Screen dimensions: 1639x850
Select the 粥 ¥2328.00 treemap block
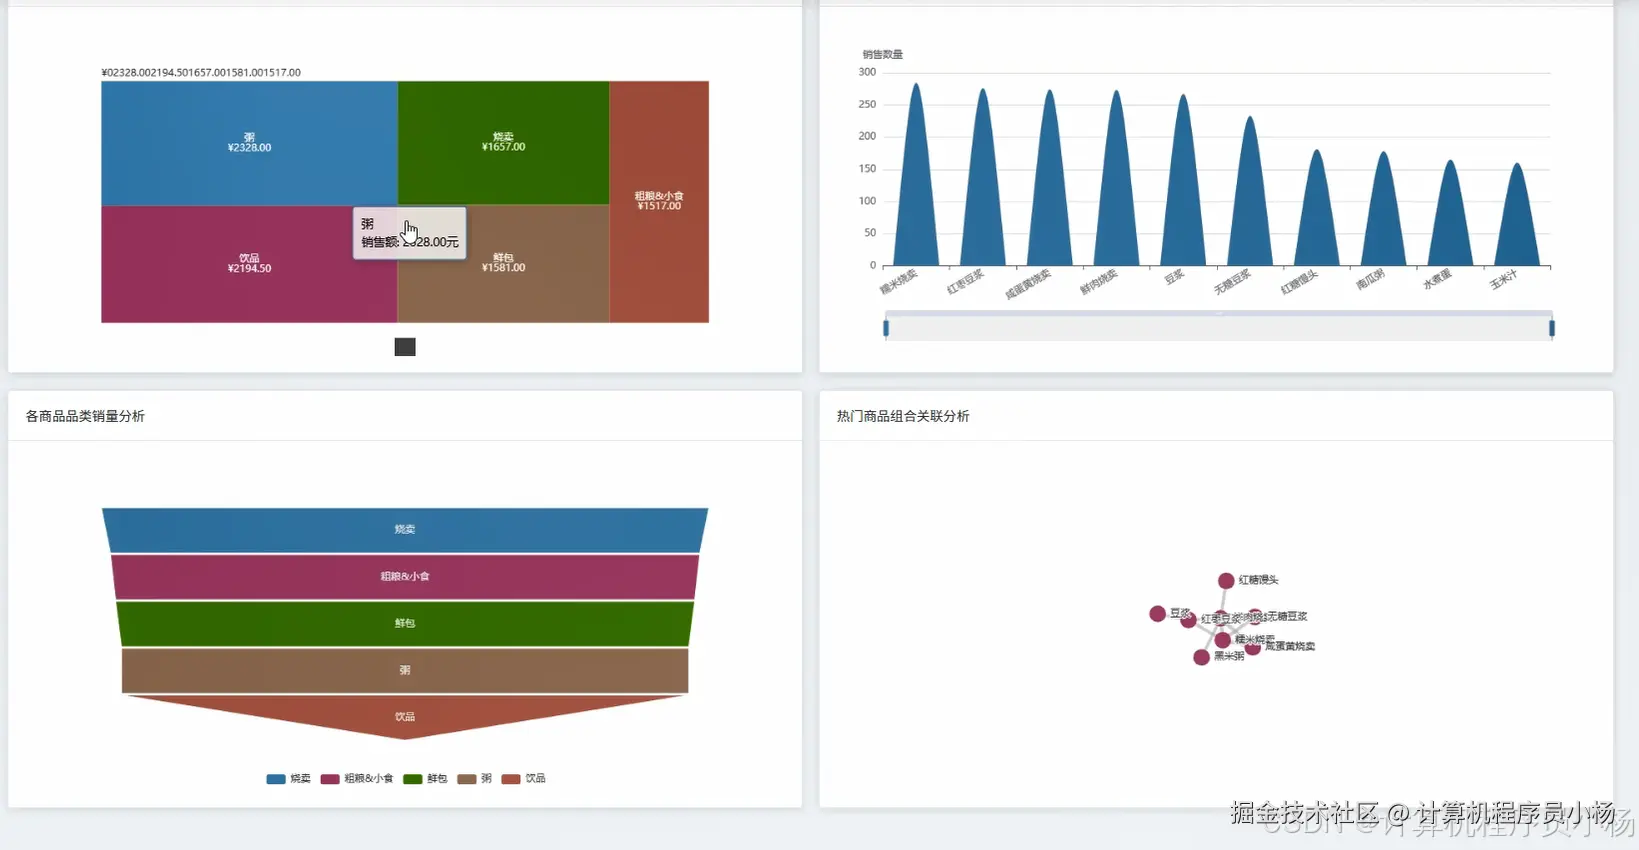tap(249, 143)
